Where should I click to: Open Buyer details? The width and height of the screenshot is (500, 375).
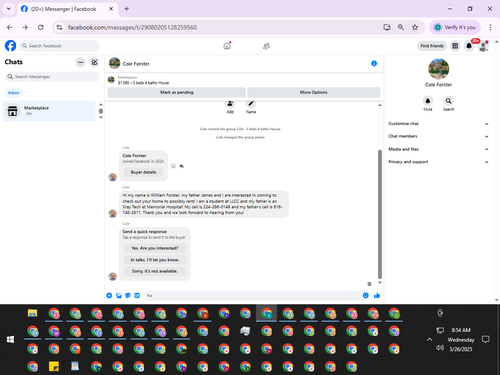coord(143,172)
